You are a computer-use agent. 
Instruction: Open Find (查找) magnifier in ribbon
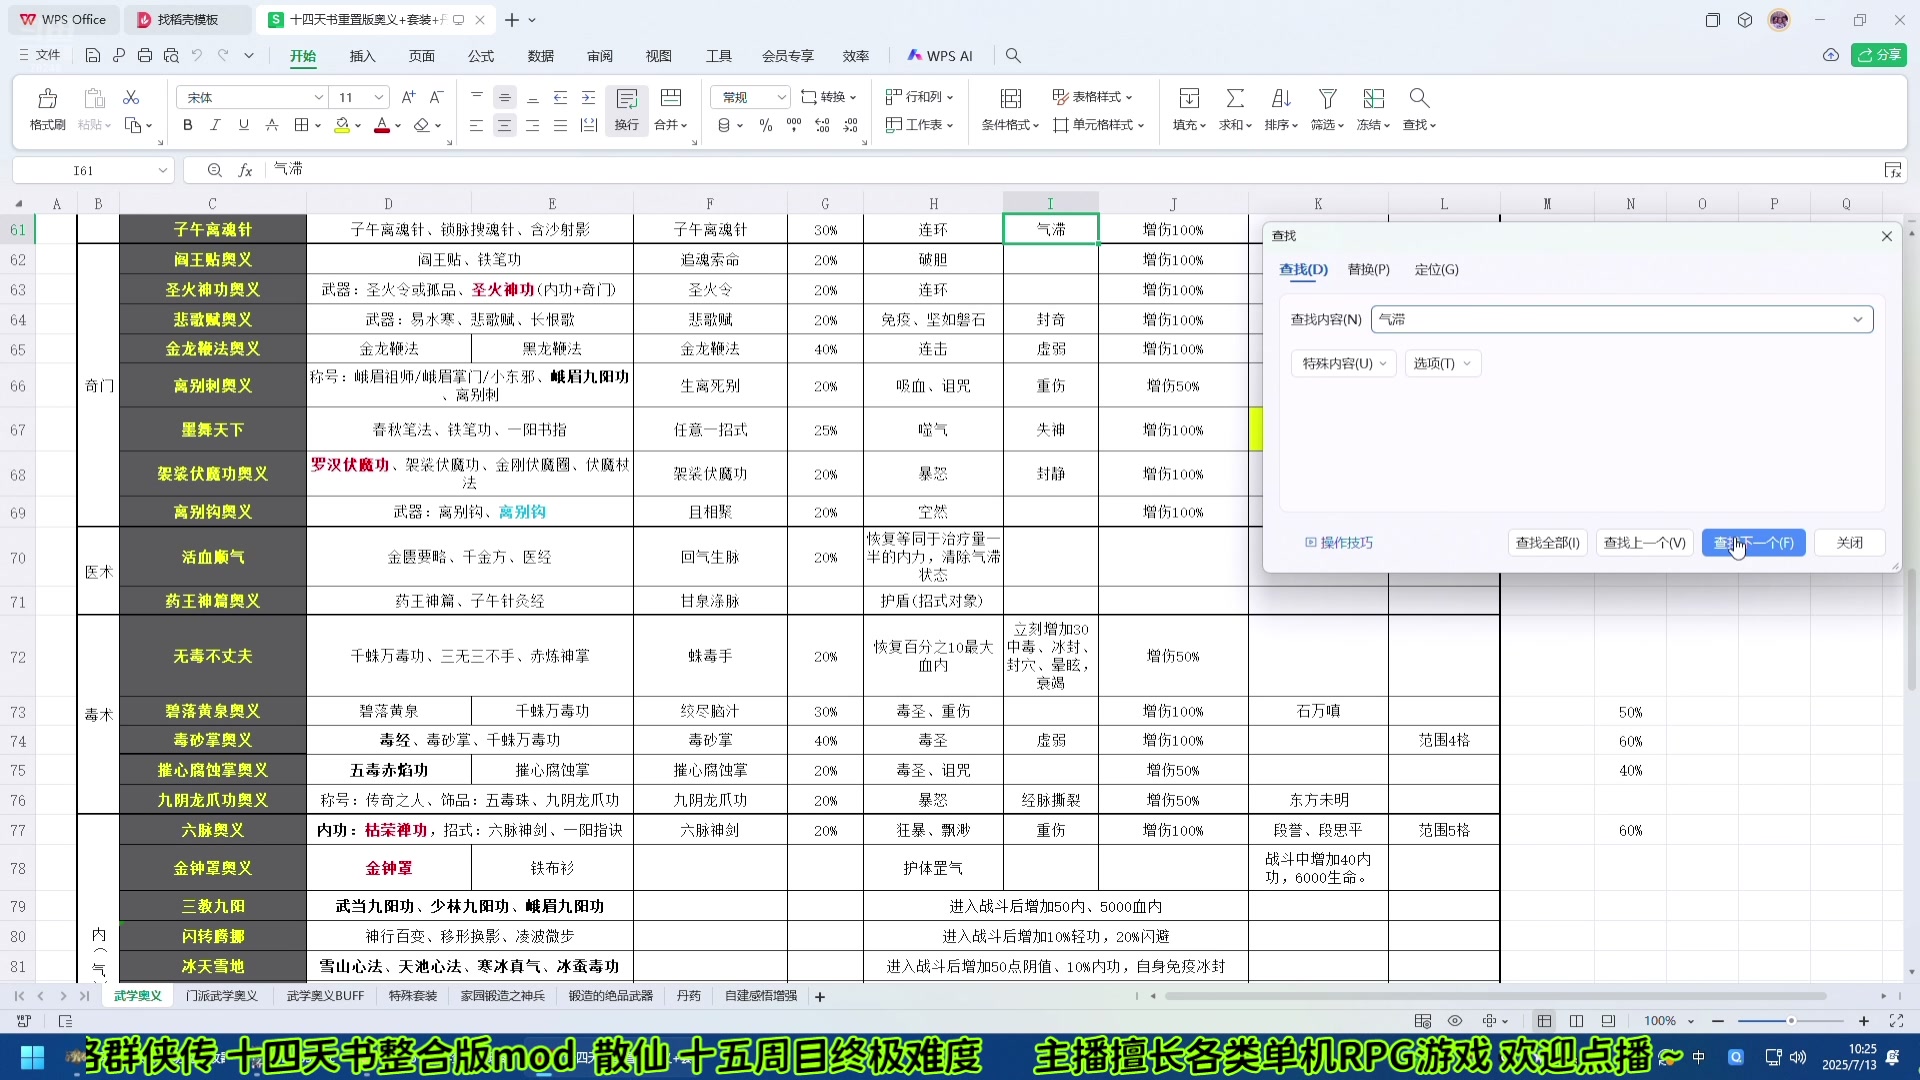pyautogui.click(x=1419, y=108)
